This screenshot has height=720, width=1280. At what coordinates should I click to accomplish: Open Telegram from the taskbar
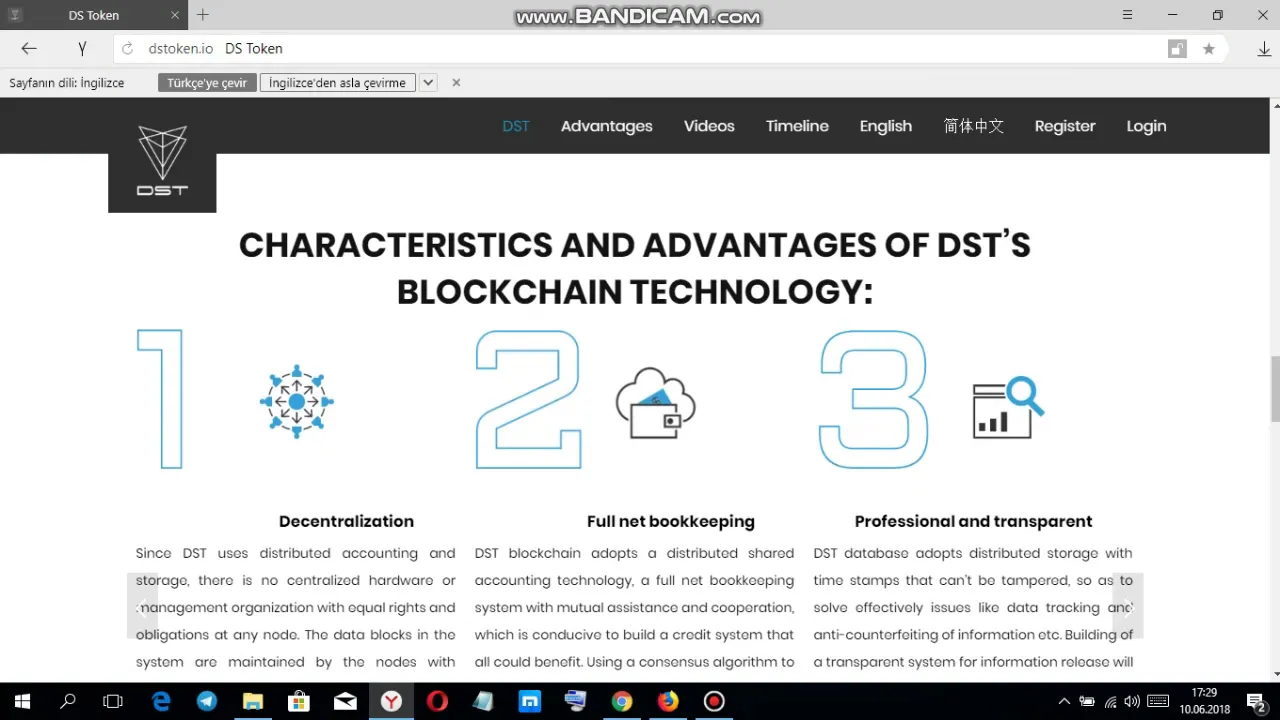(x=207, y=701)
